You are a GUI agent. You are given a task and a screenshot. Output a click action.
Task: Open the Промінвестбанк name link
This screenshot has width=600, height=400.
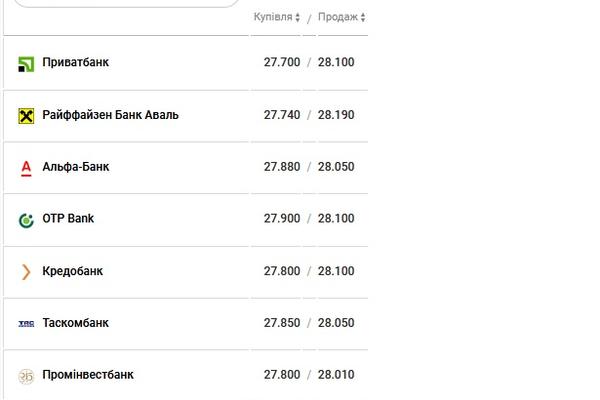coord(88,374)
